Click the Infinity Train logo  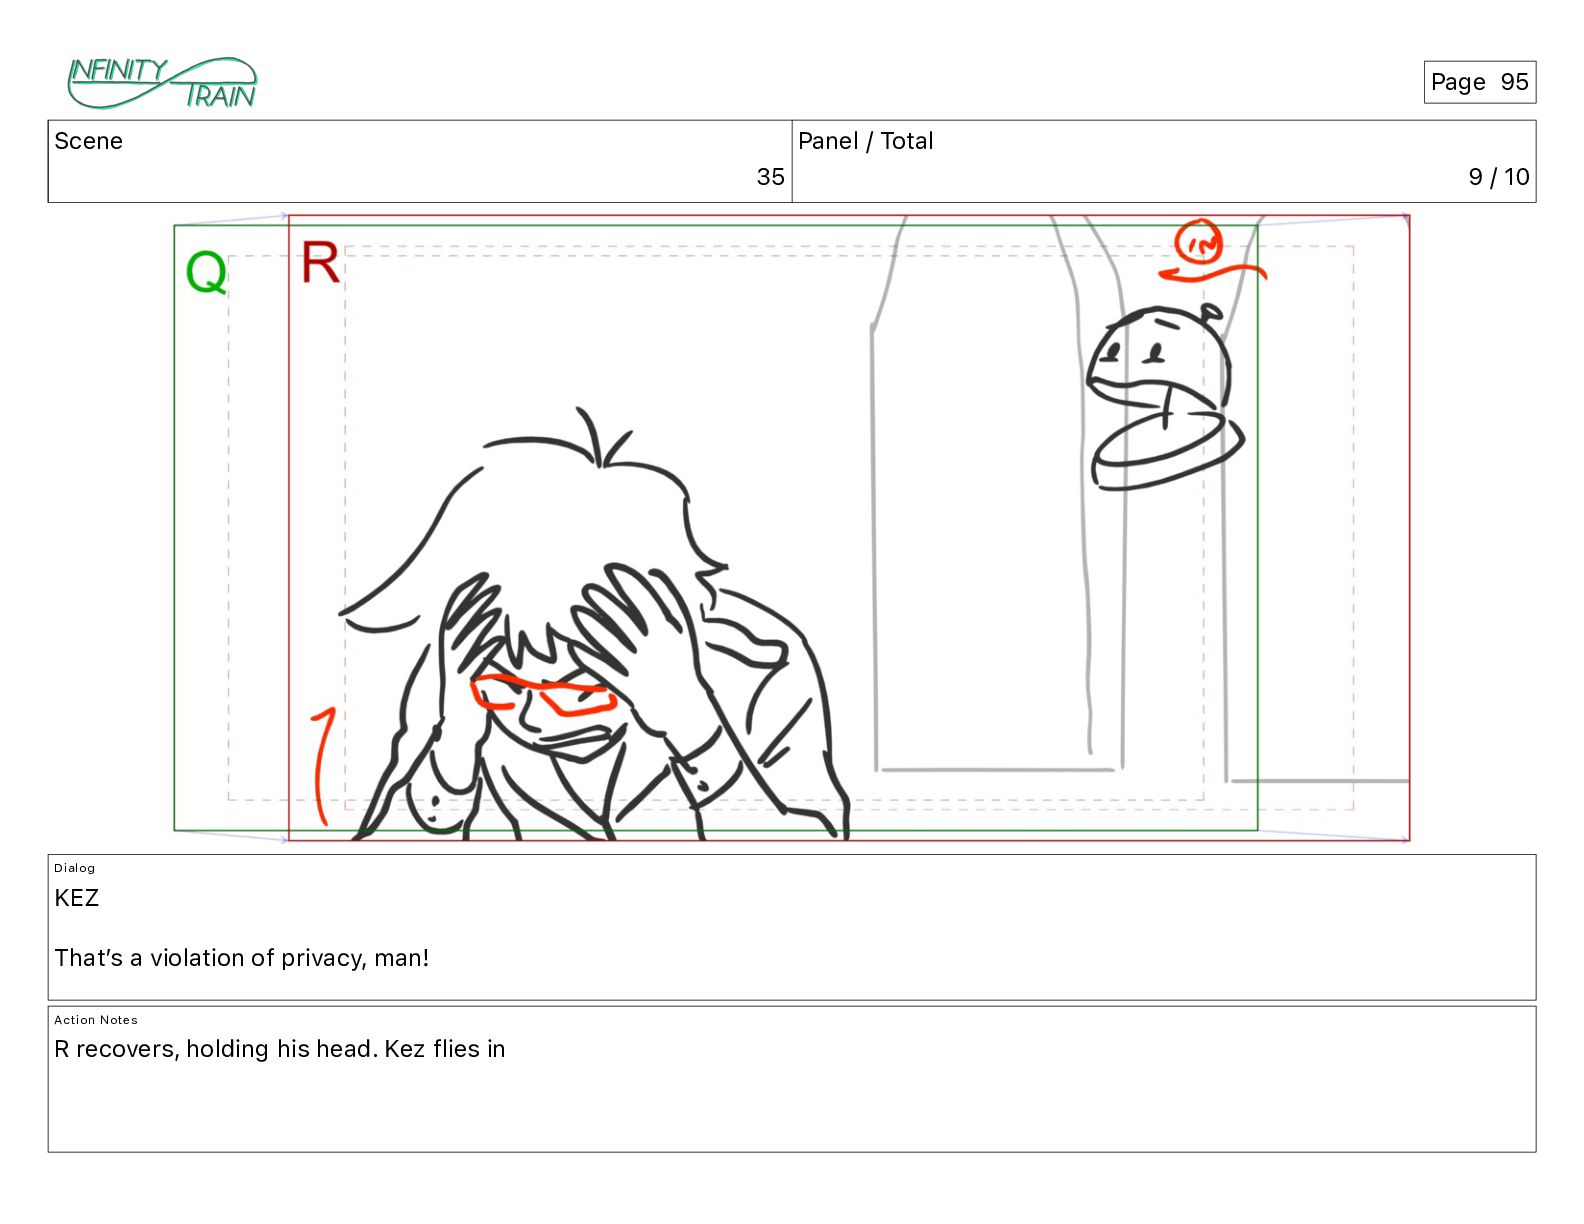[x=162, y=83]
